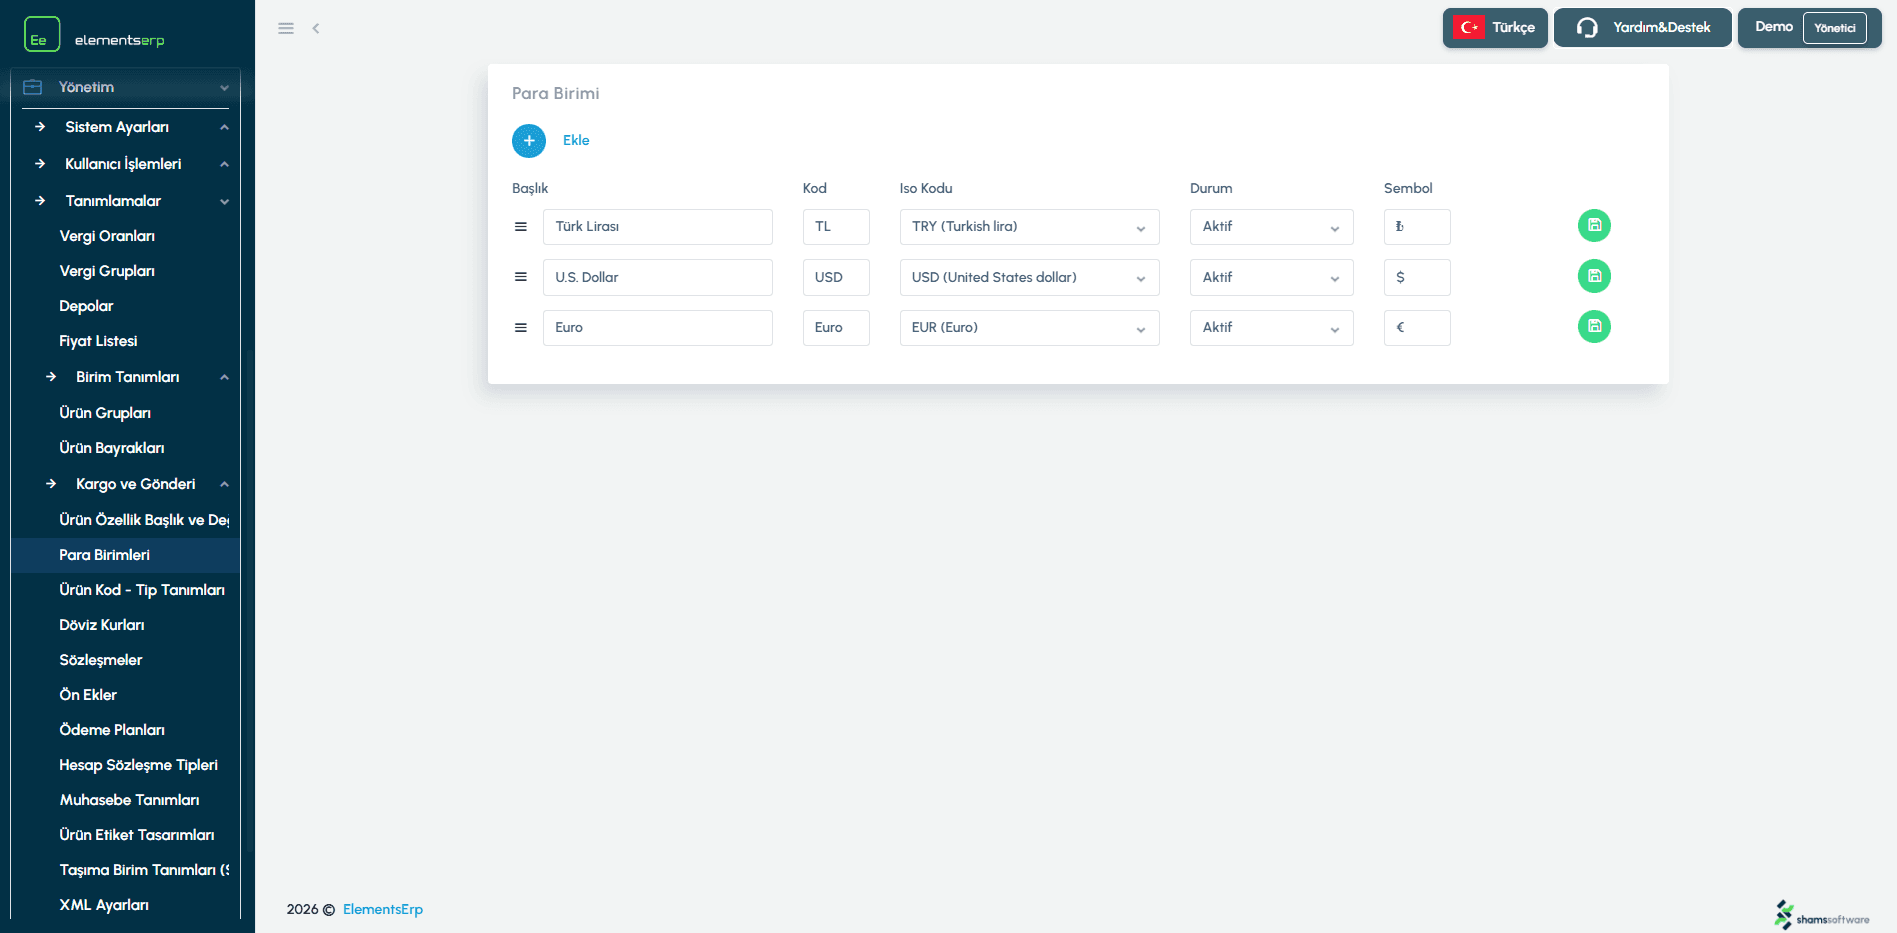Click the arrow icon beside Birim Tanımları

pos(51,377)
